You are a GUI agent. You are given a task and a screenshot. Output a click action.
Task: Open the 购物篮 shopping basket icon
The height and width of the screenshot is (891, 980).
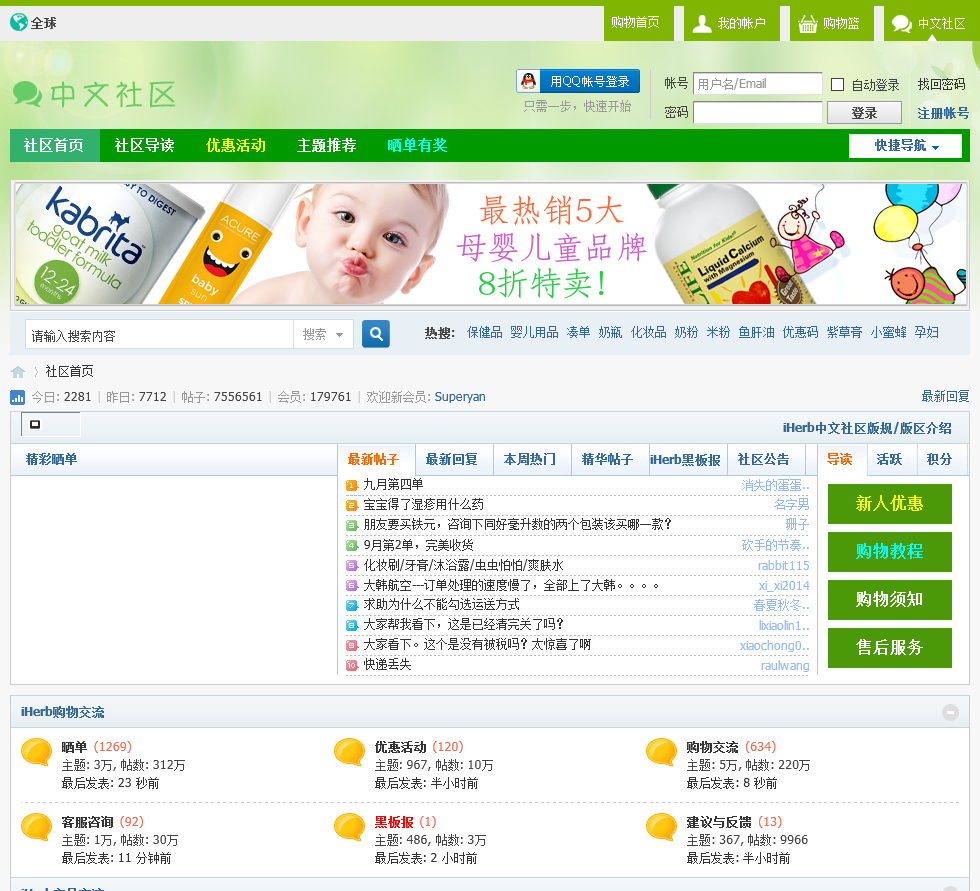tap(808, 24)
